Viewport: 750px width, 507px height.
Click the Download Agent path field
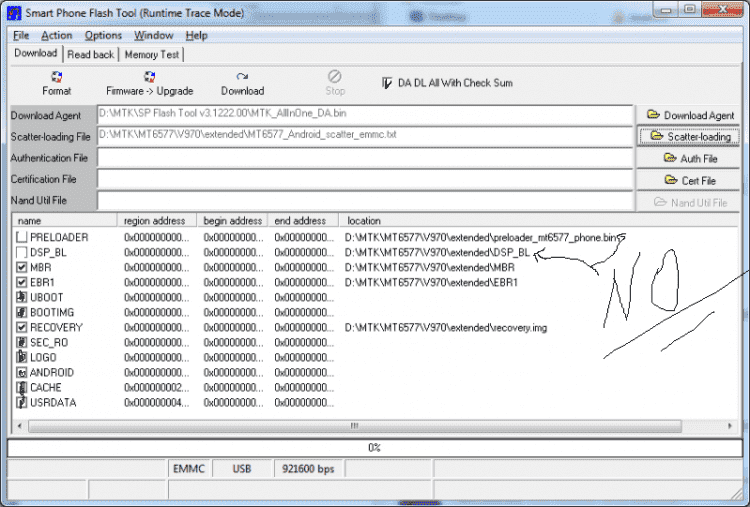click(365, 115)
